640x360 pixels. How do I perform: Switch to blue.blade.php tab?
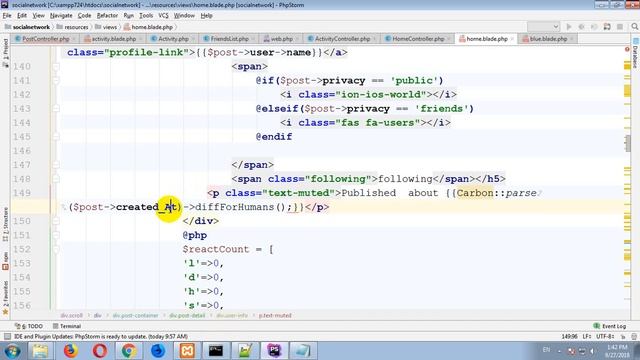tap(548, 39)
